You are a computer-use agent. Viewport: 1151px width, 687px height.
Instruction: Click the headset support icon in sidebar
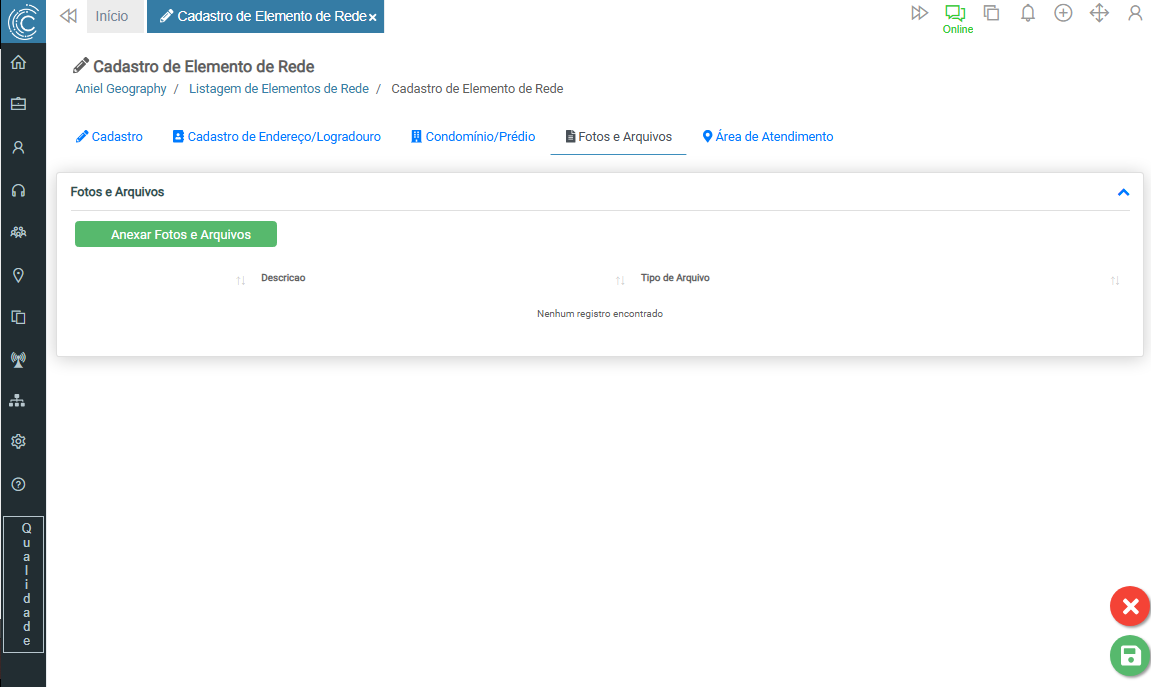pos(18,190)
